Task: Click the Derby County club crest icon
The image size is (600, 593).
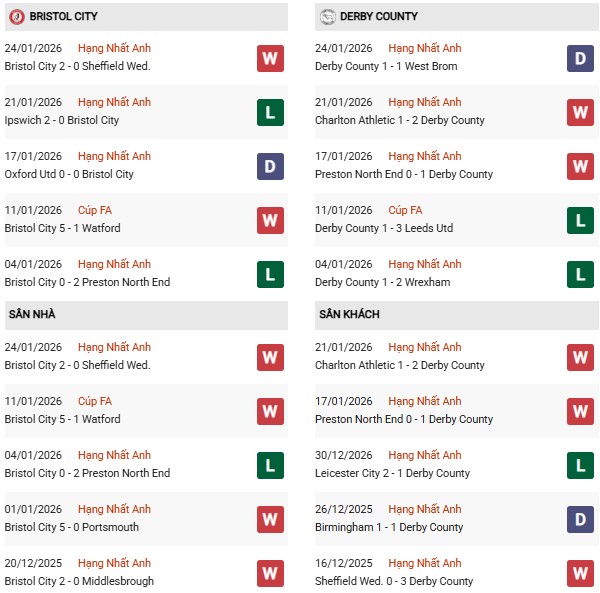Action: (x=327, y=16)
